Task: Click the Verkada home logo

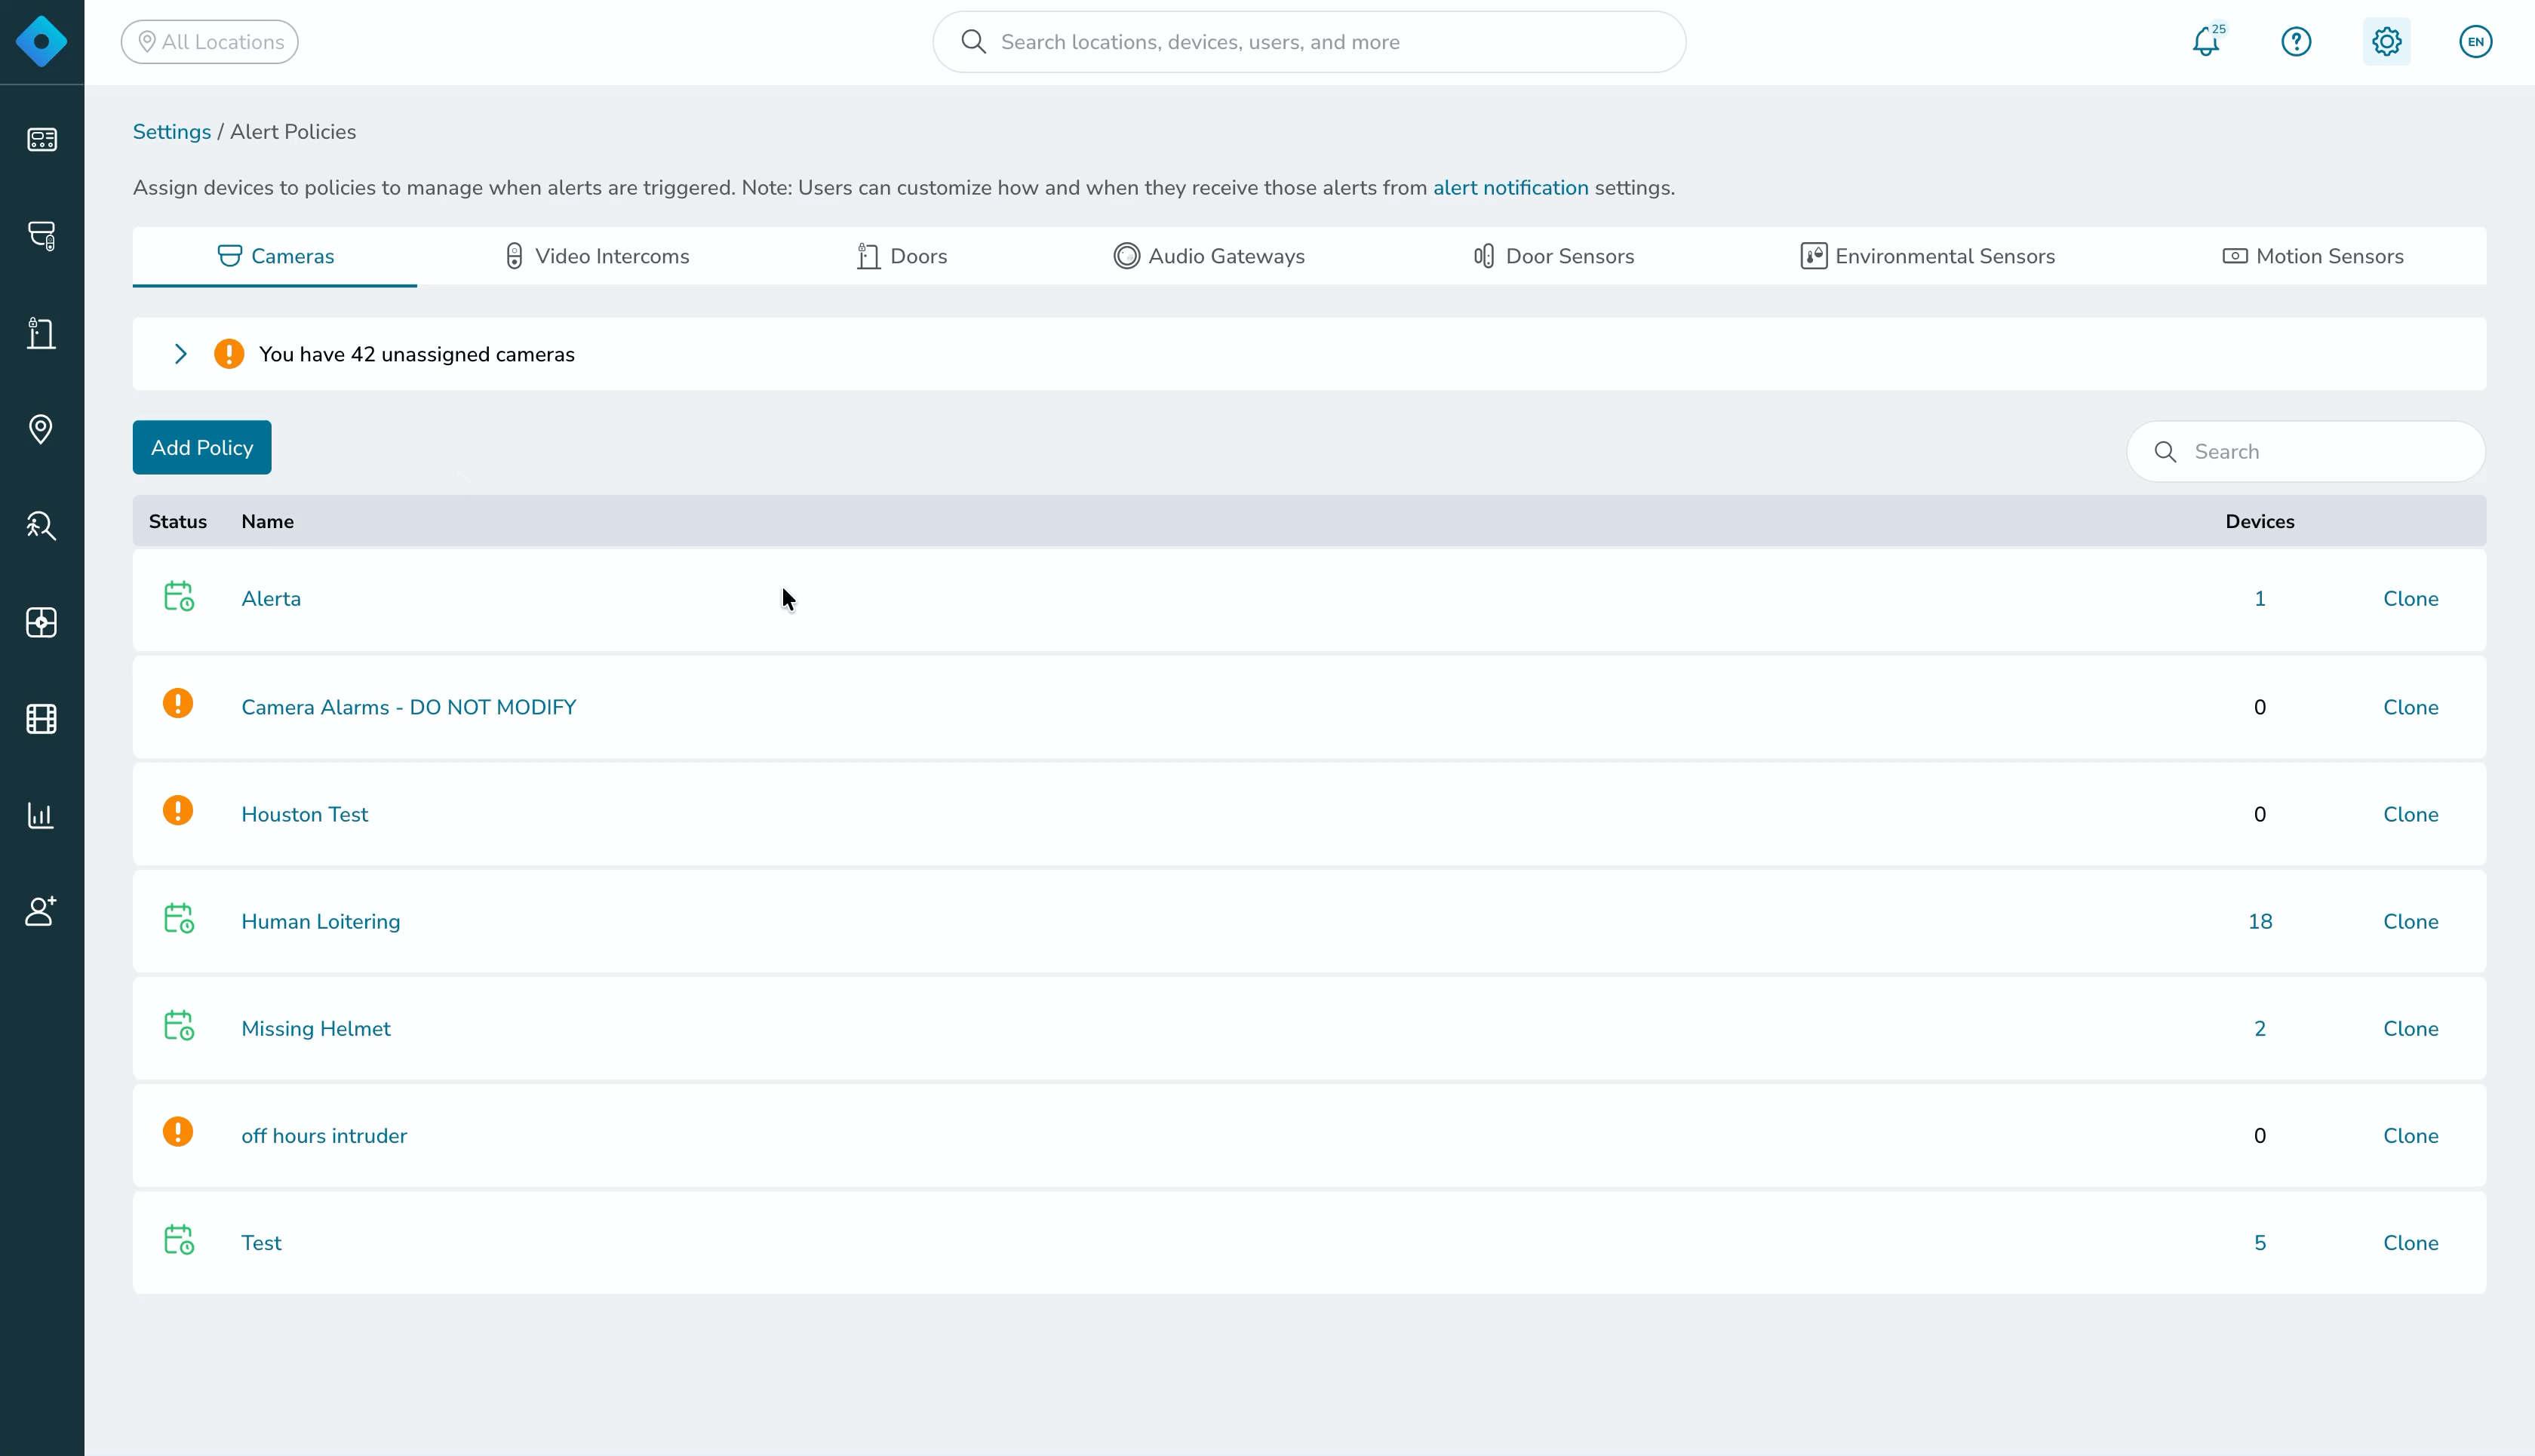Action: point(41,42)
